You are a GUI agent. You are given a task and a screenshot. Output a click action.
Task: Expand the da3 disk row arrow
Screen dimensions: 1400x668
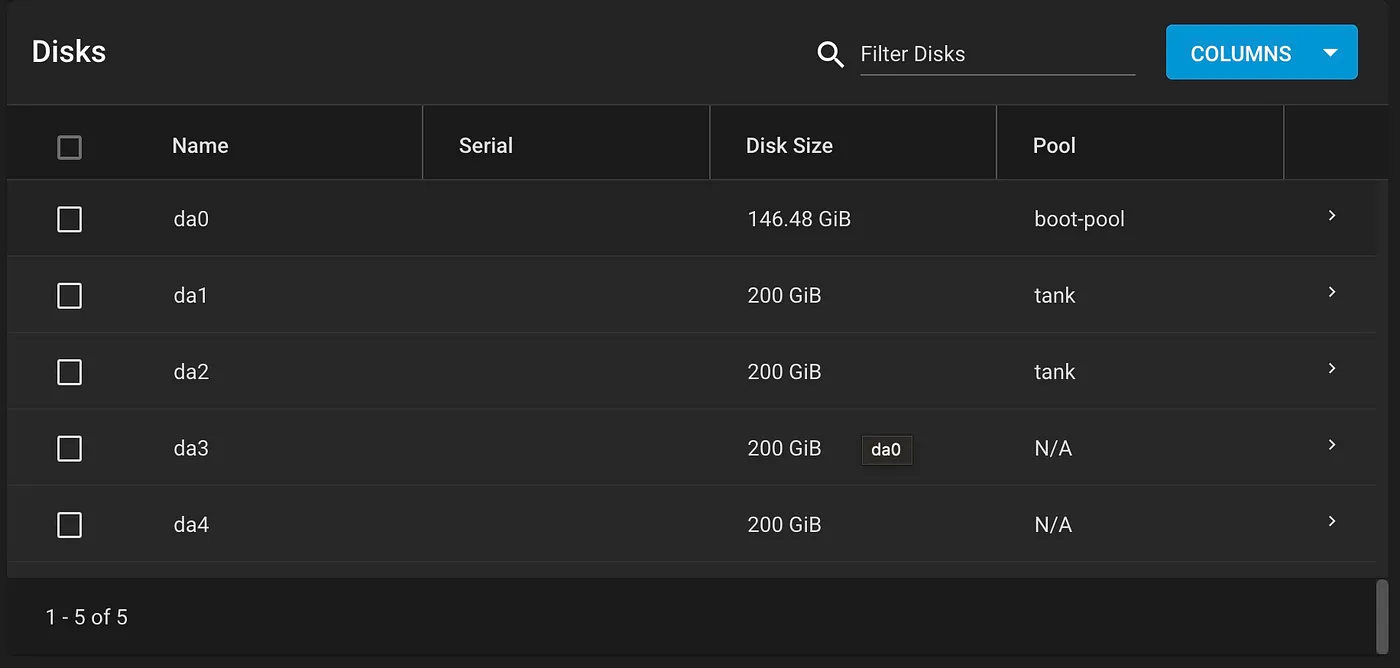pos(1332,445)
